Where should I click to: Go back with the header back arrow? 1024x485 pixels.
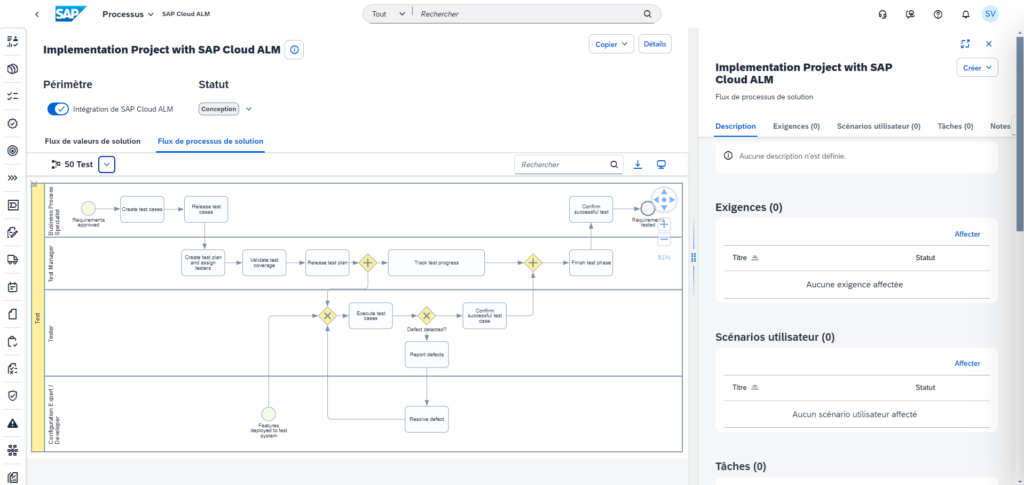click(37, 14)
